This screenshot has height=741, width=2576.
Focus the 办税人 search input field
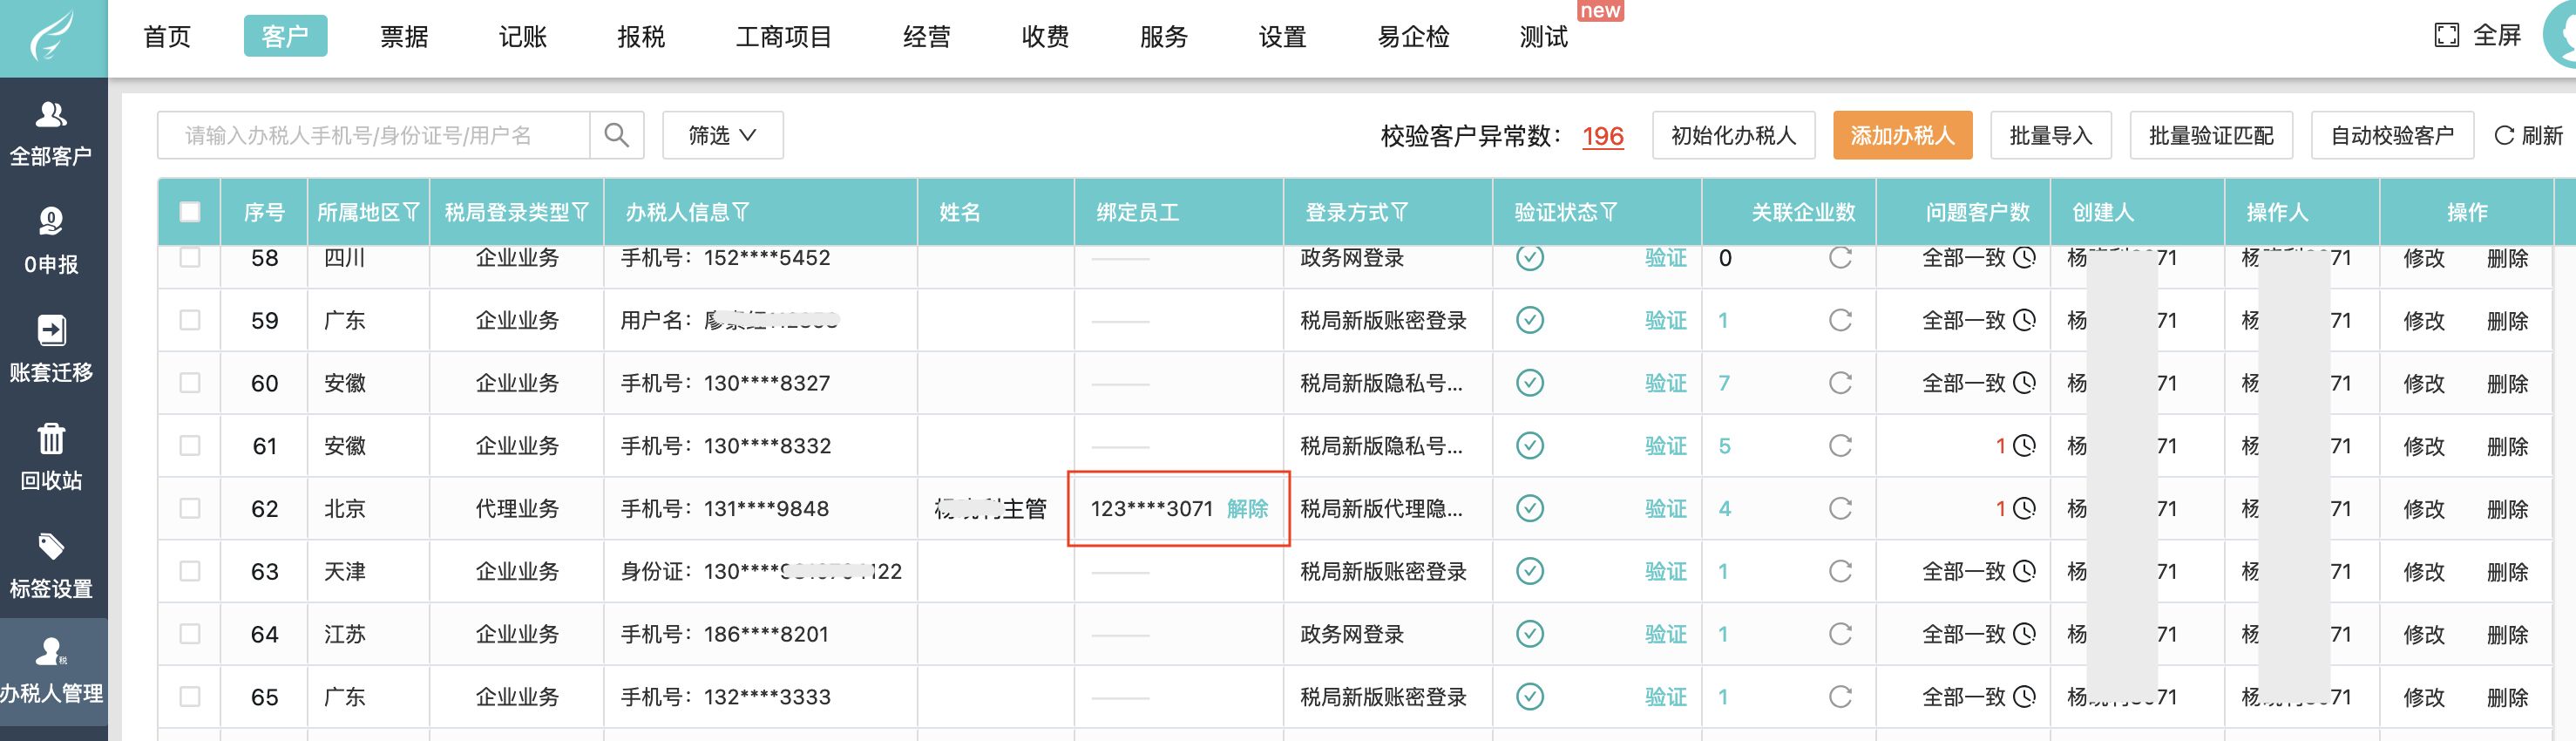(x=373, y=135)
